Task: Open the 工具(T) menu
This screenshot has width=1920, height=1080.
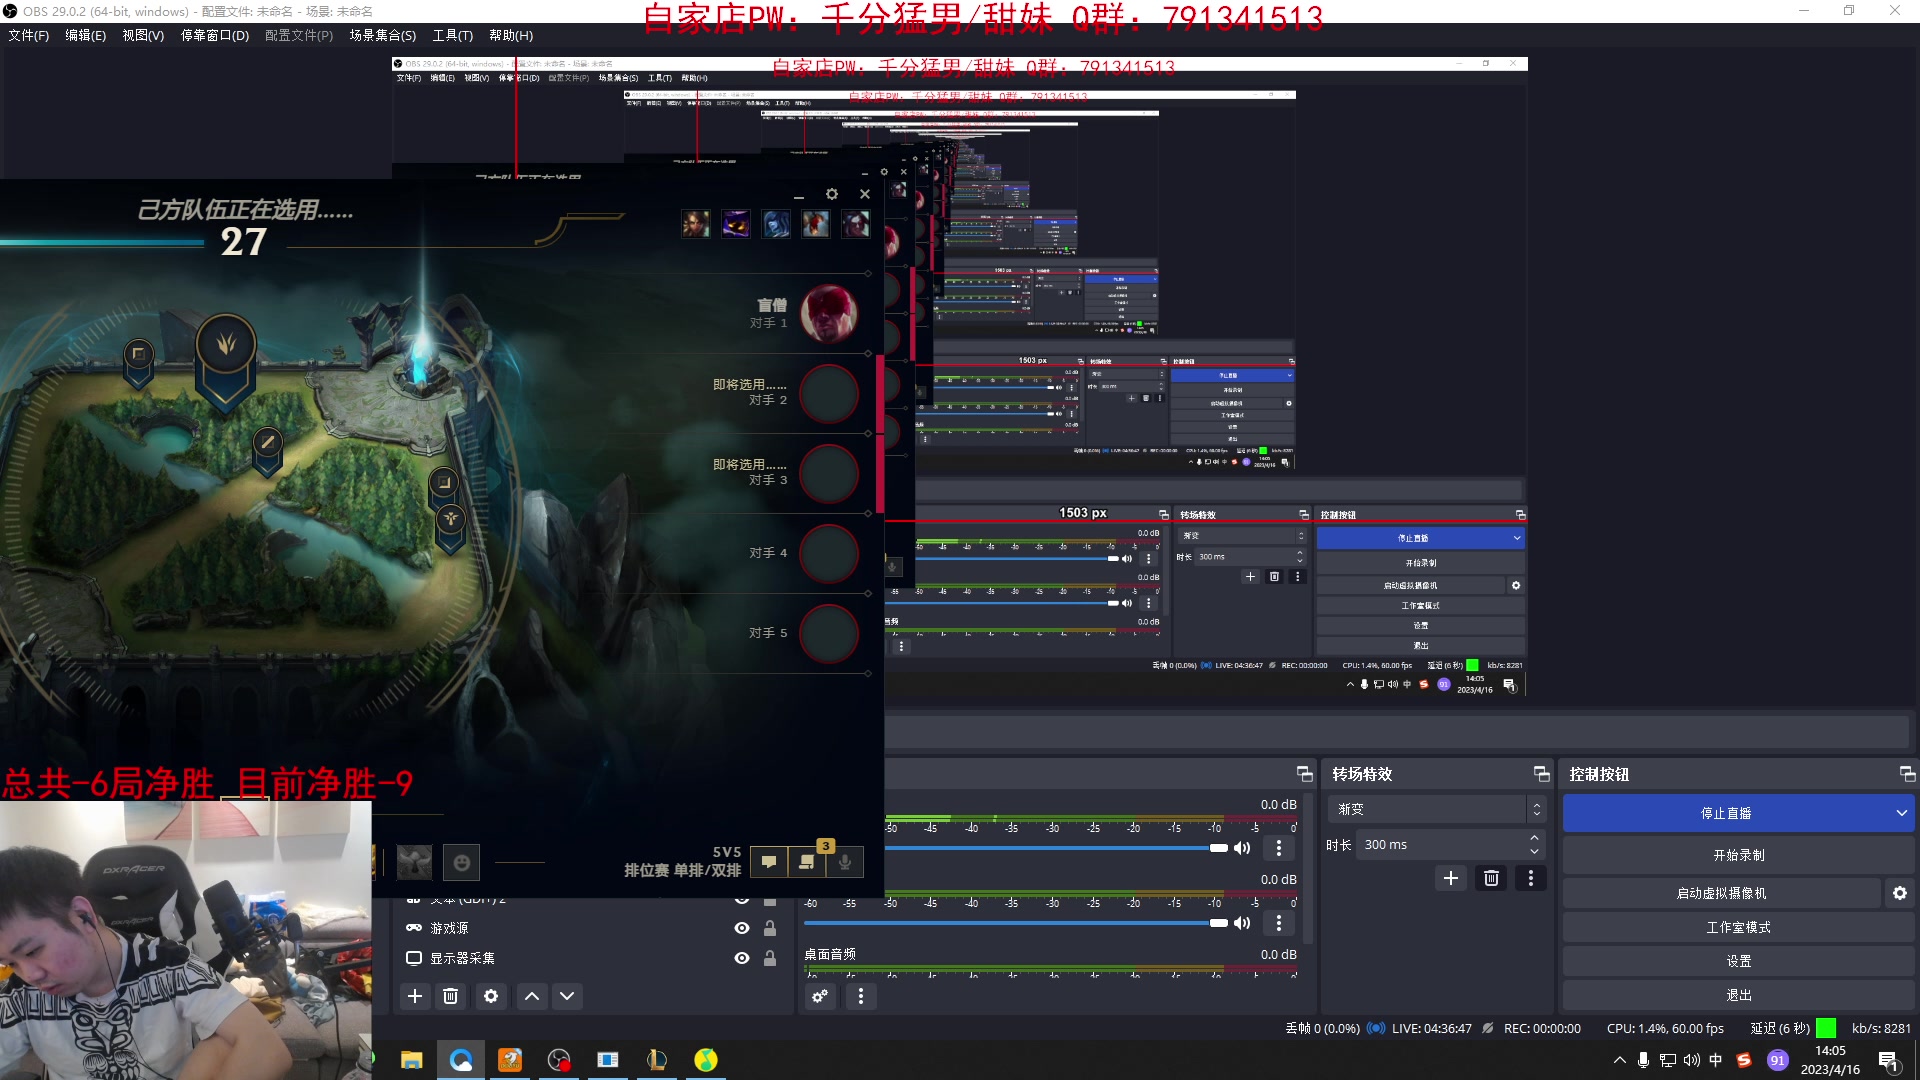Action: coord(453,35)
